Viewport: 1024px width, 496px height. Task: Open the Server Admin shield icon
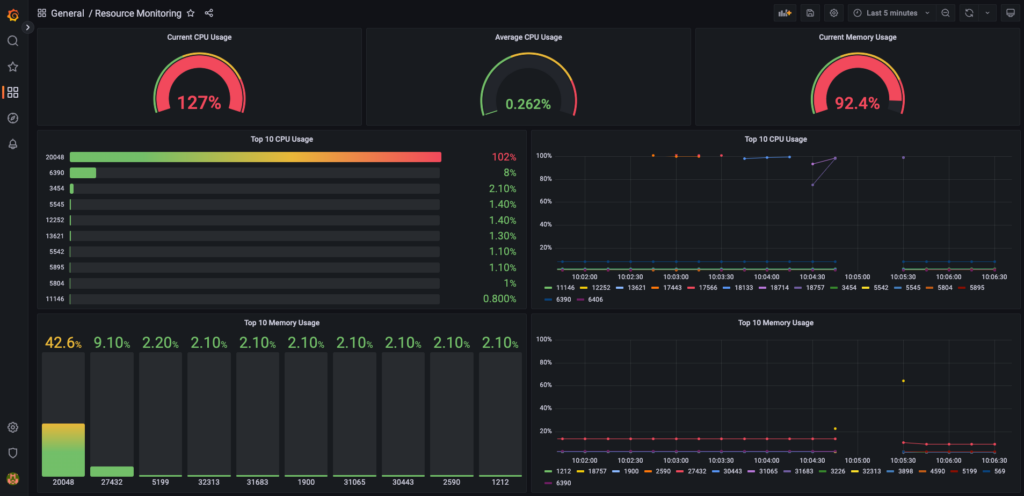point(12,452)
